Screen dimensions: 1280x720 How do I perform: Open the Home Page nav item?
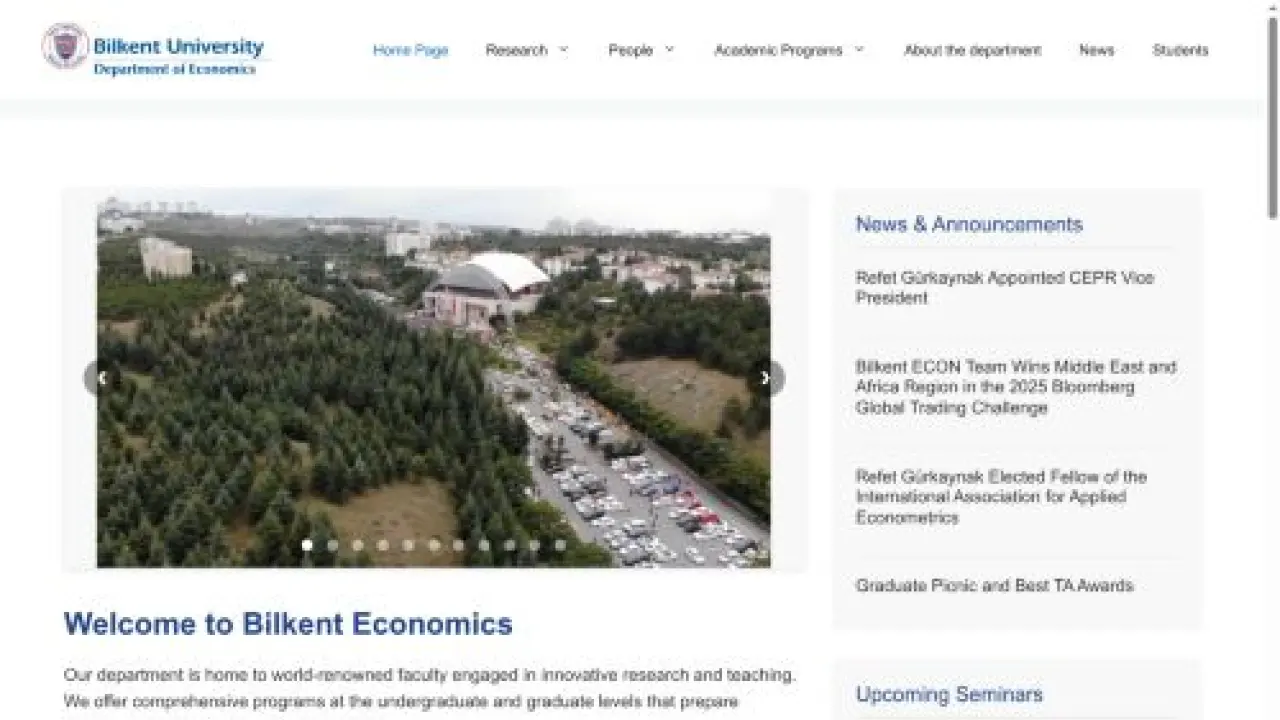(411, 50)
